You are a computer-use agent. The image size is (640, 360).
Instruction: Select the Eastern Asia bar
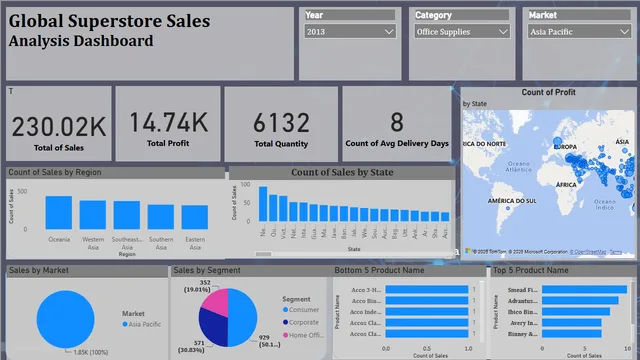(x=195, y=217)
